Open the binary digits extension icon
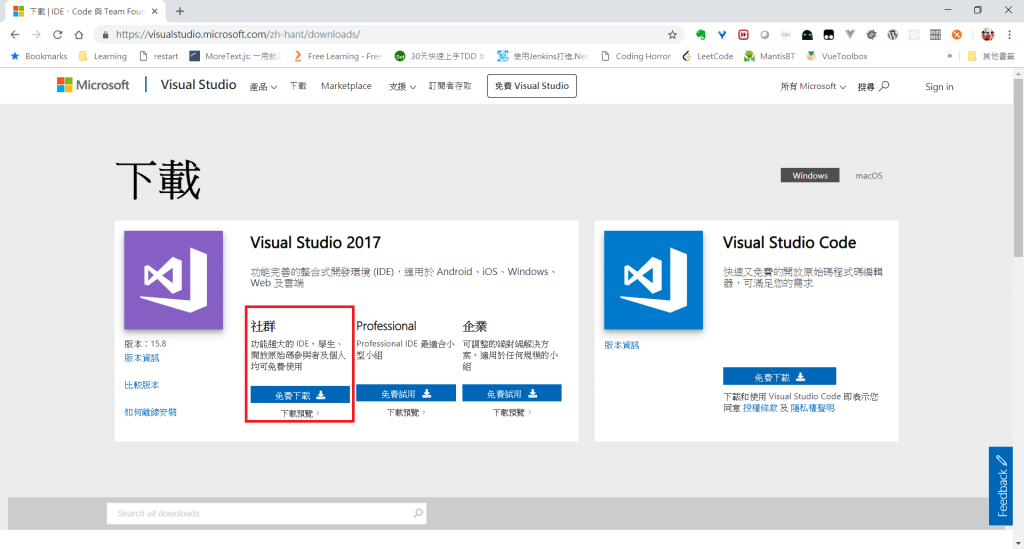 point(935,35)
